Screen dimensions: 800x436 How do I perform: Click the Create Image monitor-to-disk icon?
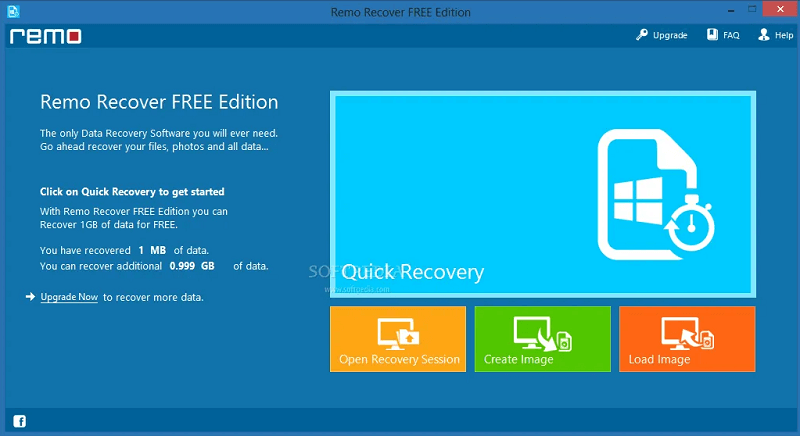tap(543, 334)
